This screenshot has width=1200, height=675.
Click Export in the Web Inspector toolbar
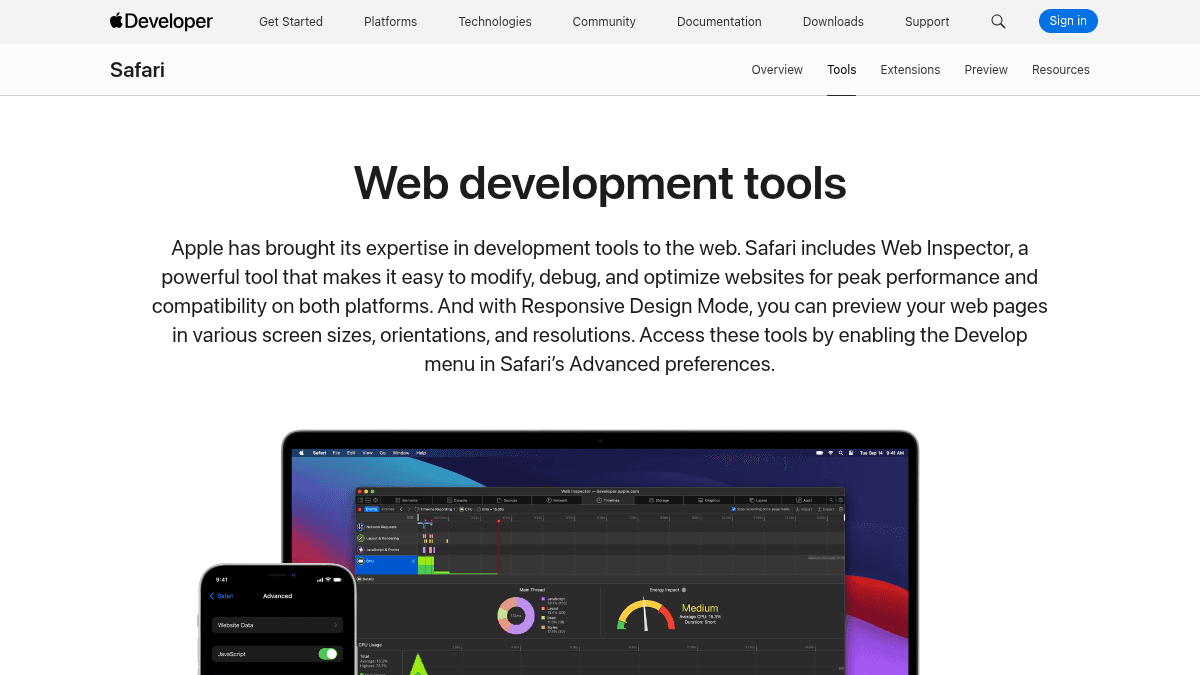tap(826, 509)
